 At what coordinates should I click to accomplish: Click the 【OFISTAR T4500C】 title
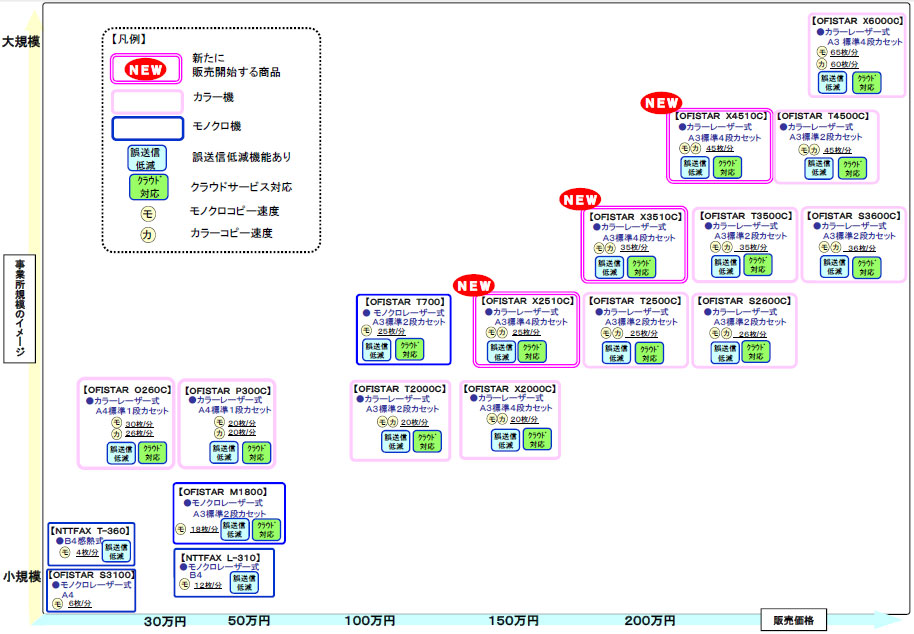tap(823, 116)
